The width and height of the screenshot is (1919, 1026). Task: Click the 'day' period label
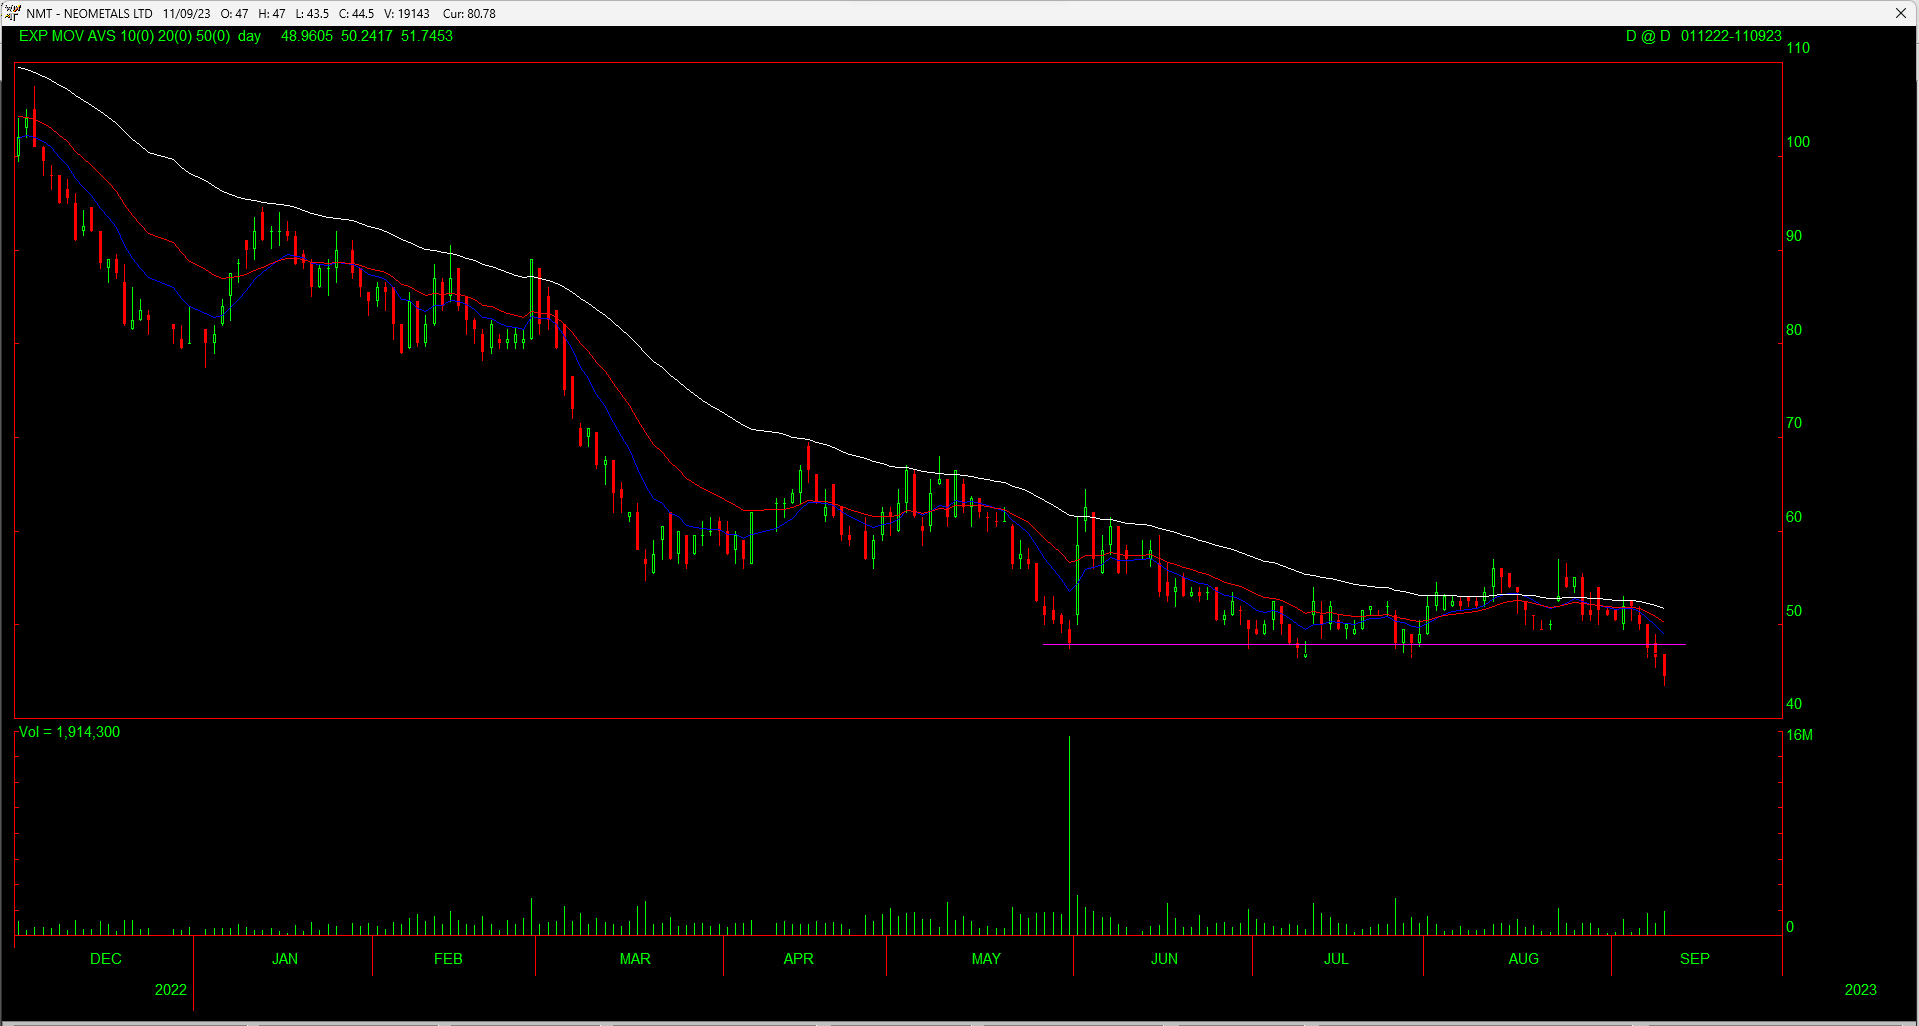coord(249,36)
